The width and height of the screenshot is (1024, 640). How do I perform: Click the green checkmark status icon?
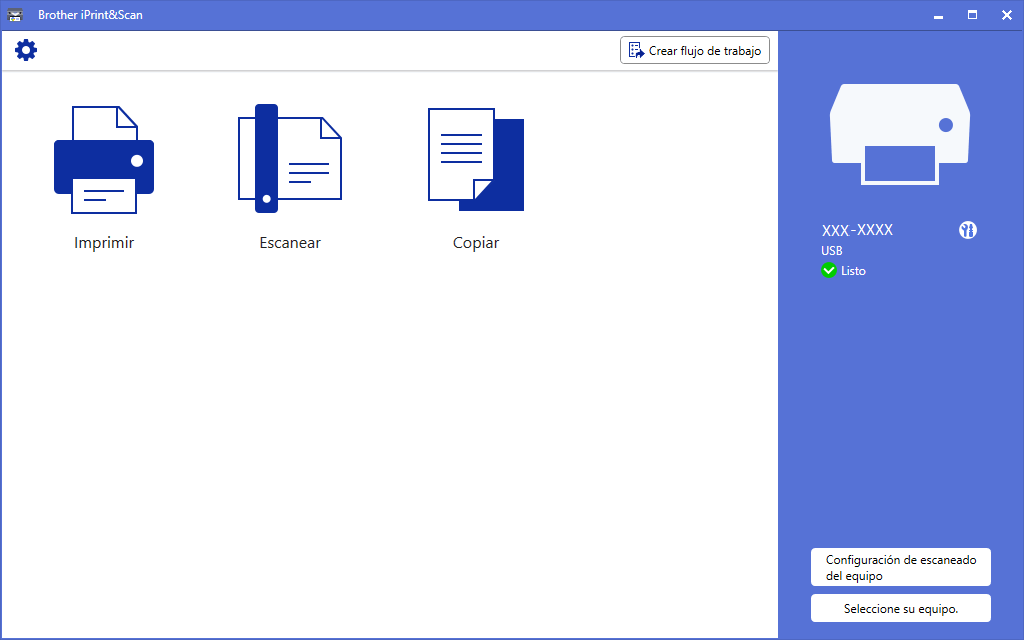(x=829, y=271)
